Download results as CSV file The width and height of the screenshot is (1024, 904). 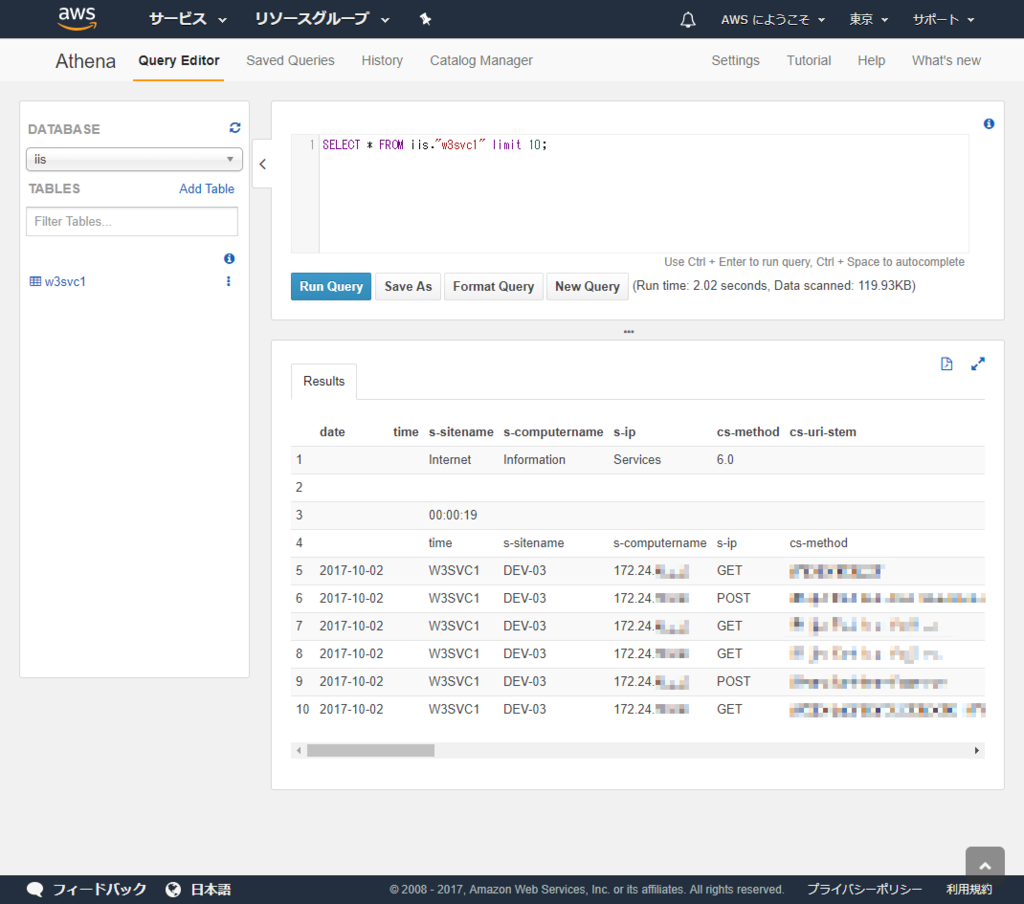(x=946, y=364)
